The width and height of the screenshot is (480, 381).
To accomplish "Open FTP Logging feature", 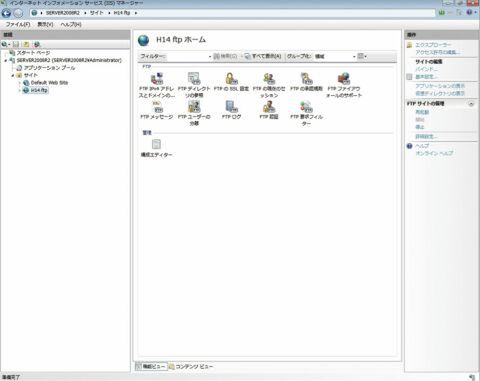I will coord(231,110).
